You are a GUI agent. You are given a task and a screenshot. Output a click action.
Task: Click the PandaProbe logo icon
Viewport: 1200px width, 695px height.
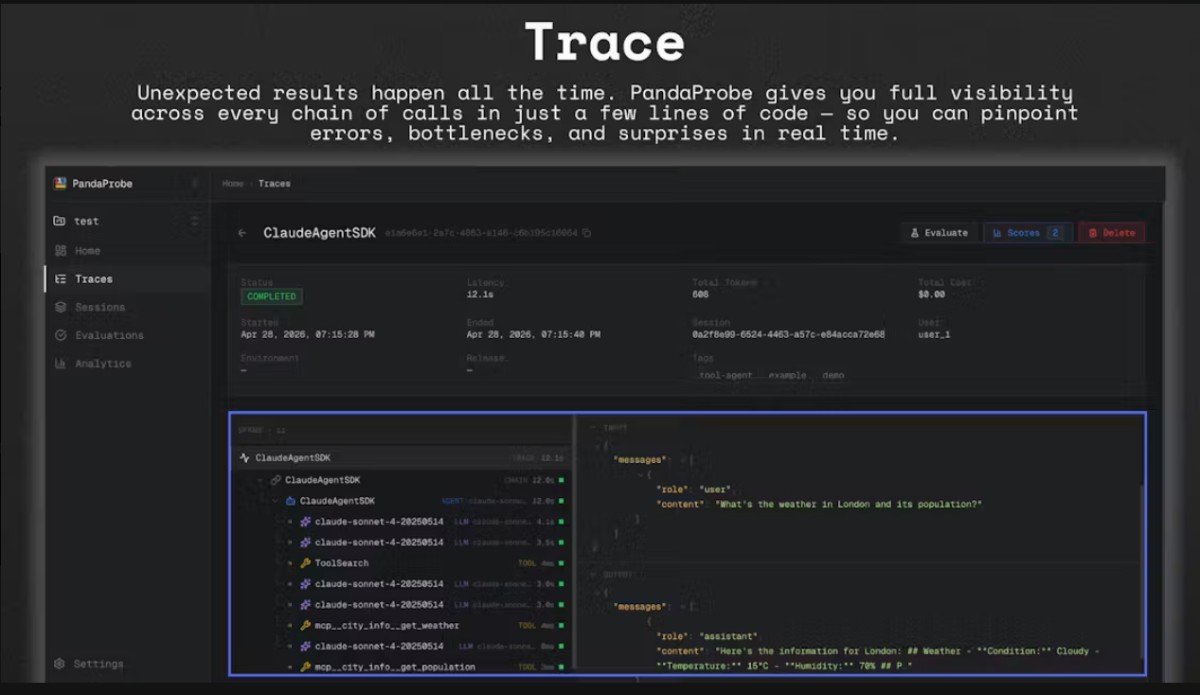pyautogui.click(x=60, y=183)
